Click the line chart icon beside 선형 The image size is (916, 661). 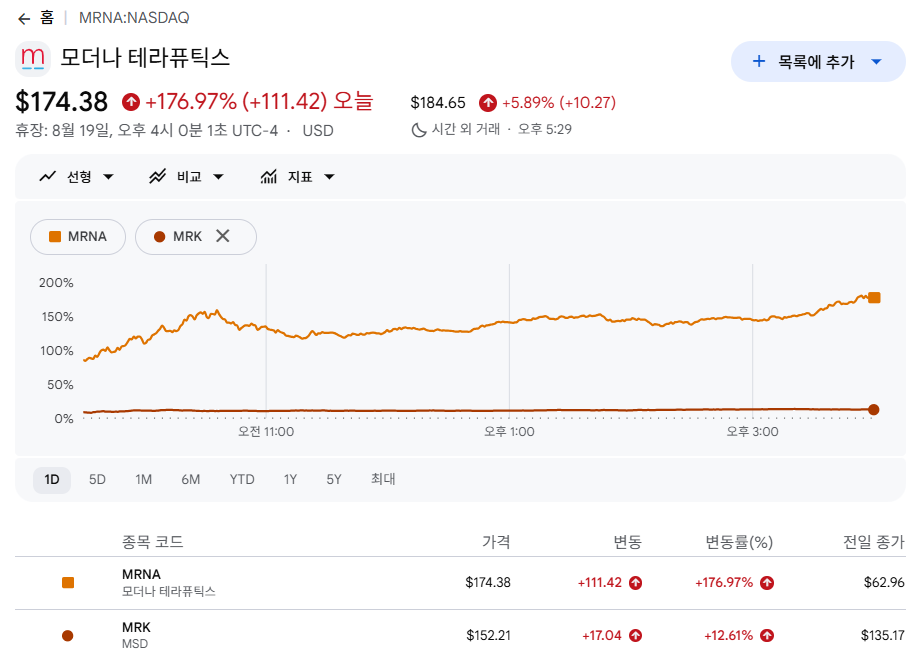pyautogui.click(x=47, y=176)
